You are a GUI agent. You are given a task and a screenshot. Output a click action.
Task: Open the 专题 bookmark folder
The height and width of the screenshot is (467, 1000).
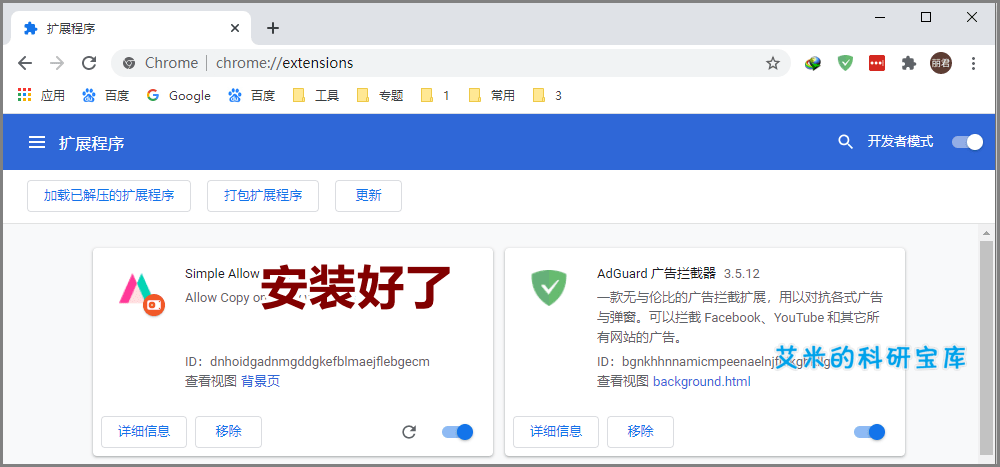[380, 96]
